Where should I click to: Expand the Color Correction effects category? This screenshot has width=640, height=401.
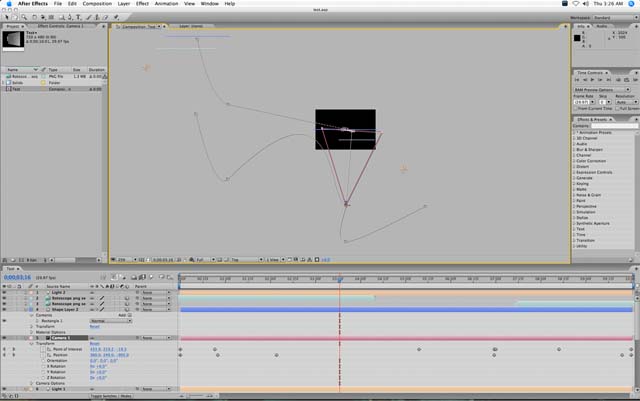point(575,161)
